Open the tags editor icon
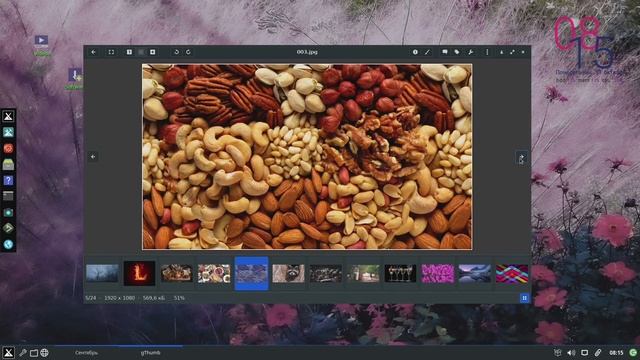Viewport: 640px width, 360px height. point(457,52)
